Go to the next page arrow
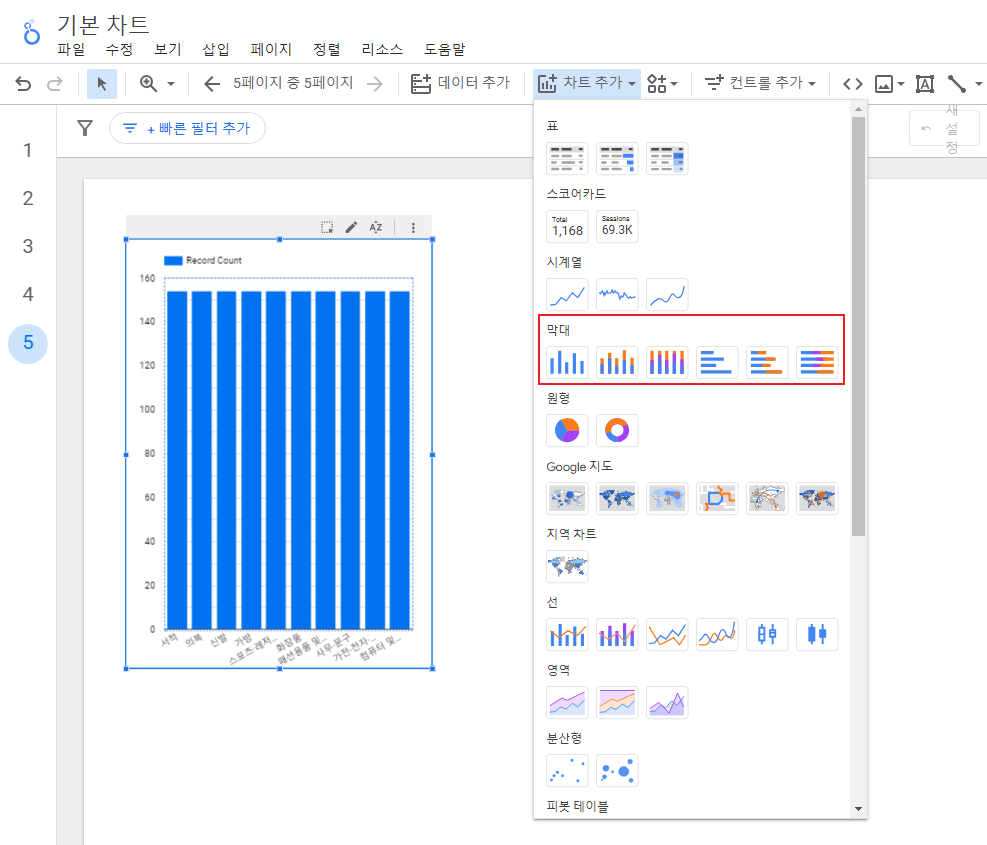This screenshot has height=845, width=987. [x=375, y=83]
